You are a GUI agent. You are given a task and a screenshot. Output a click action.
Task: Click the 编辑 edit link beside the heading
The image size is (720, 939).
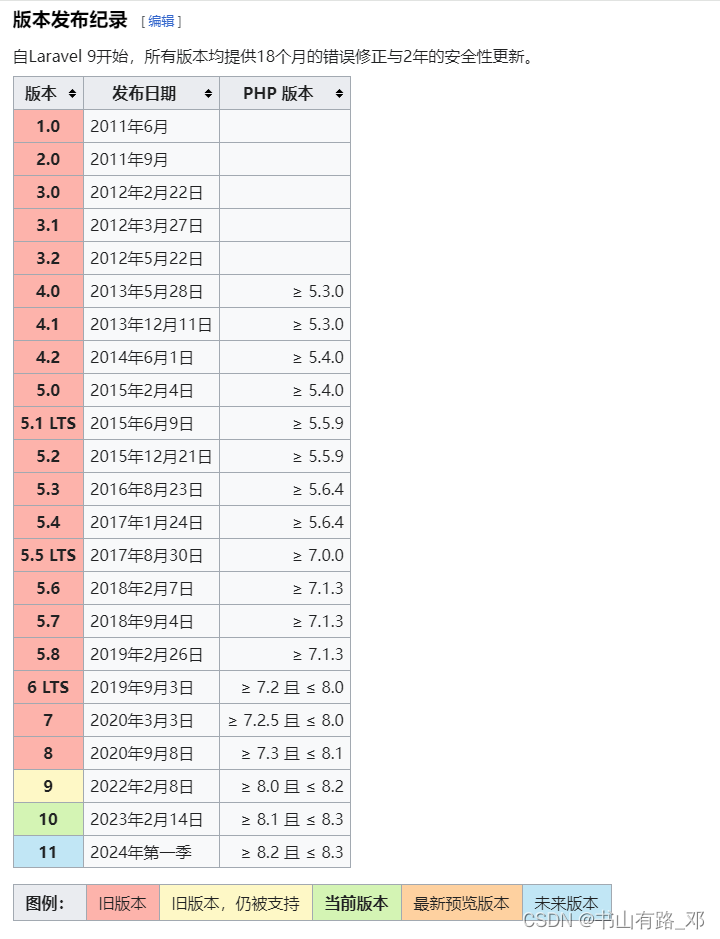point(161,21)
